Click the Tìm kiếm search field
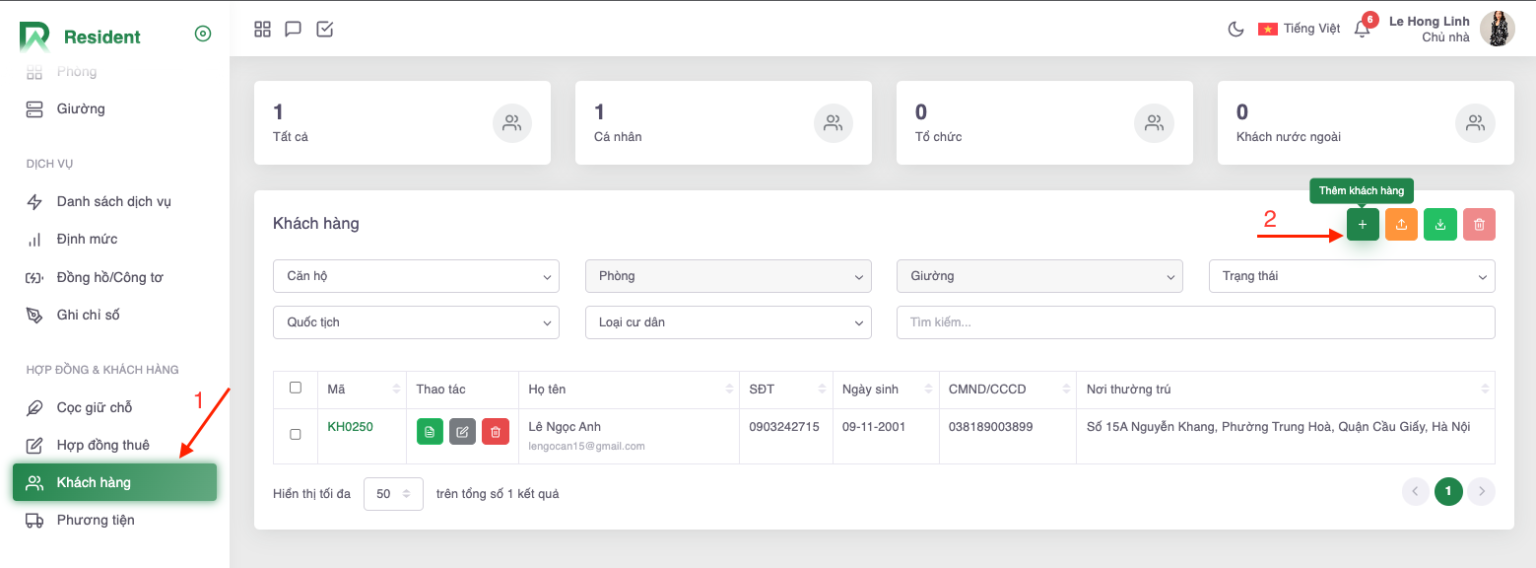Image resolution: width=1536 pixels, height=568 pixels. 1195,322
